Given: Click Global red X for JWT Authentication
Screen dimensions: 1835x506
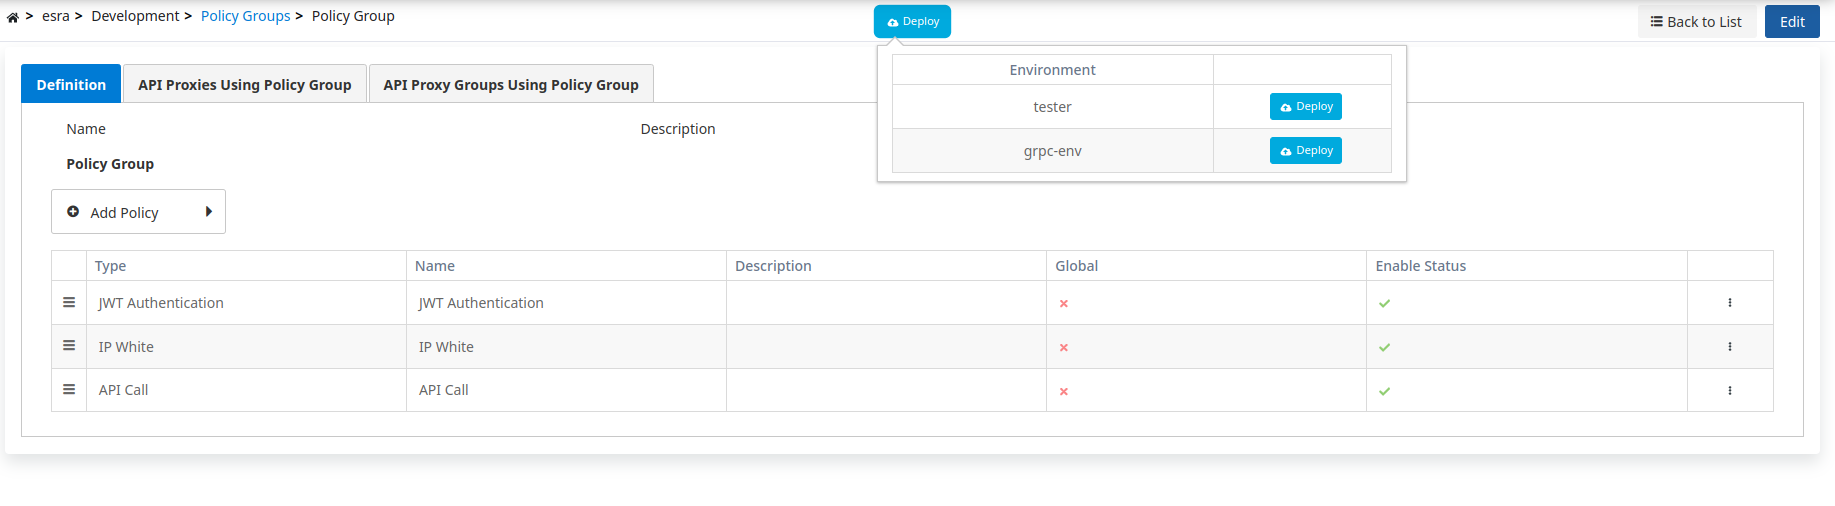Looking at the screenshot, I should [1064, 304].
